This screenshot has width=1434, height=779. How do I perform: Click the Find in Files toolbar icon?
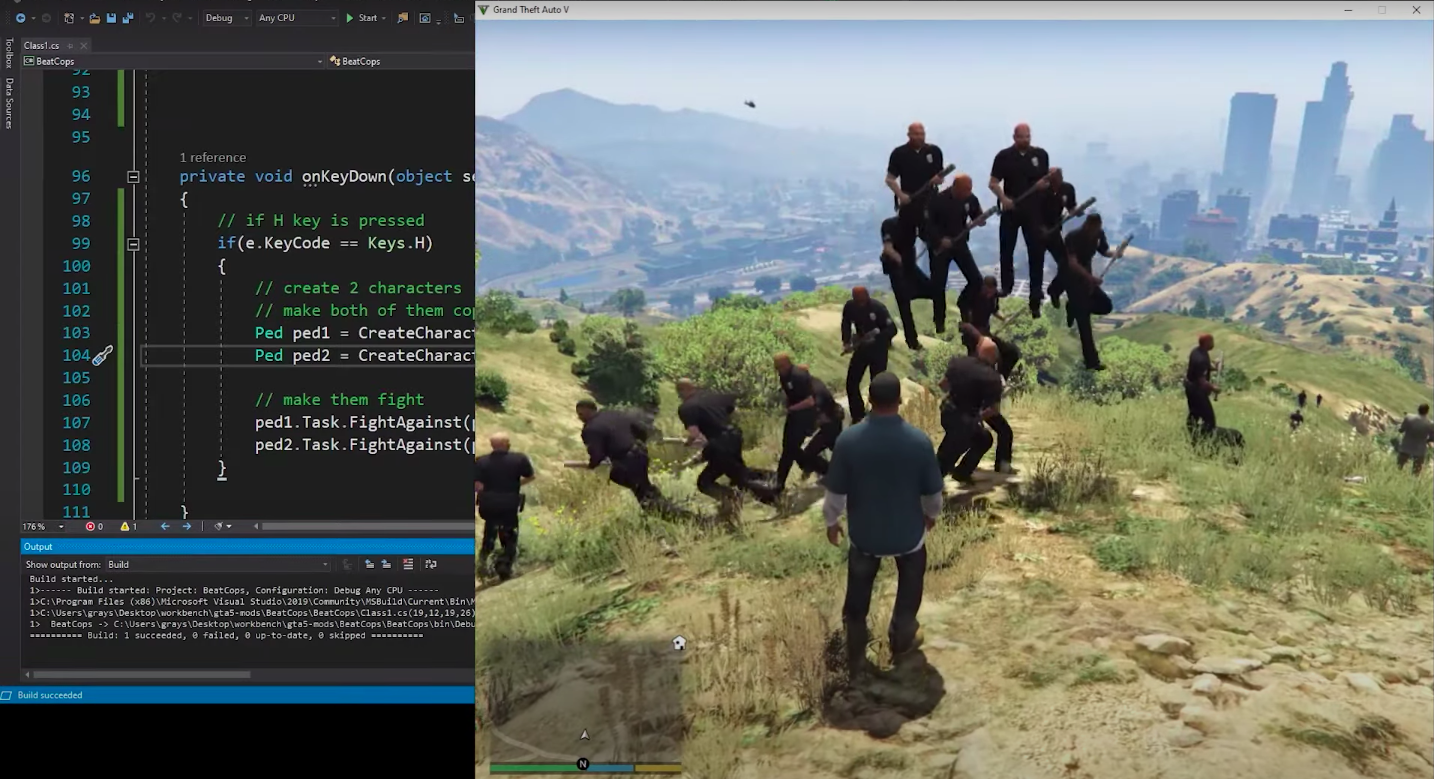[403, 18]
